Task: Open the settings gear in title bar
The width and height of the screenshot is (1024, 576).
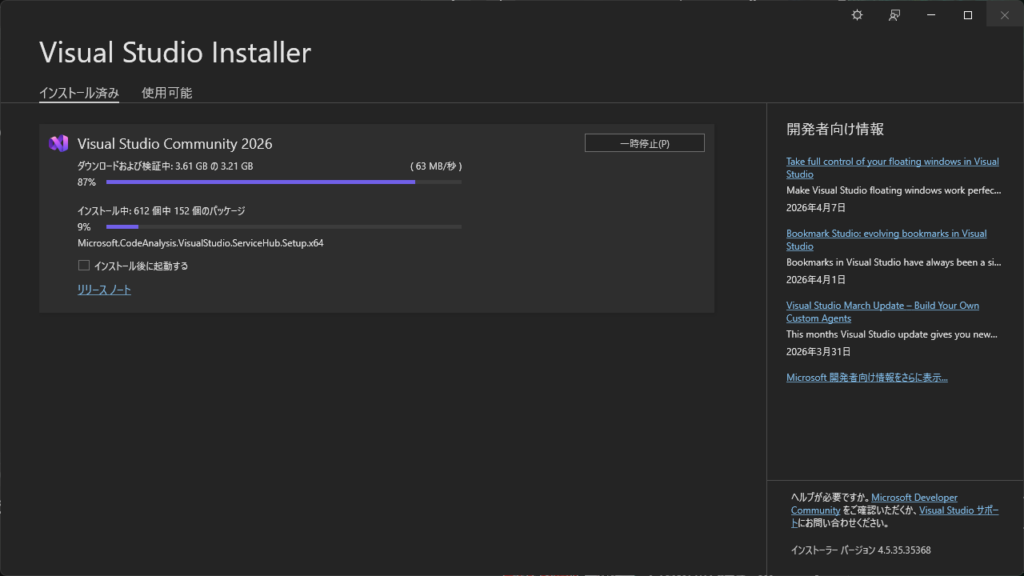Action: (x=857, y=15)
